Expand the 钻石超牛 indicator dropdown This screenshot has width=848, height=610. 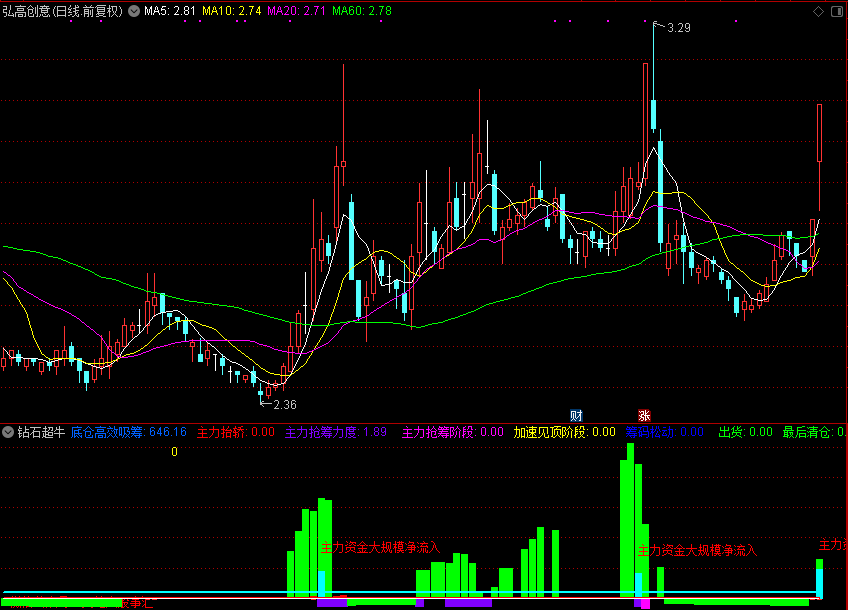click(x=9, y=433)
